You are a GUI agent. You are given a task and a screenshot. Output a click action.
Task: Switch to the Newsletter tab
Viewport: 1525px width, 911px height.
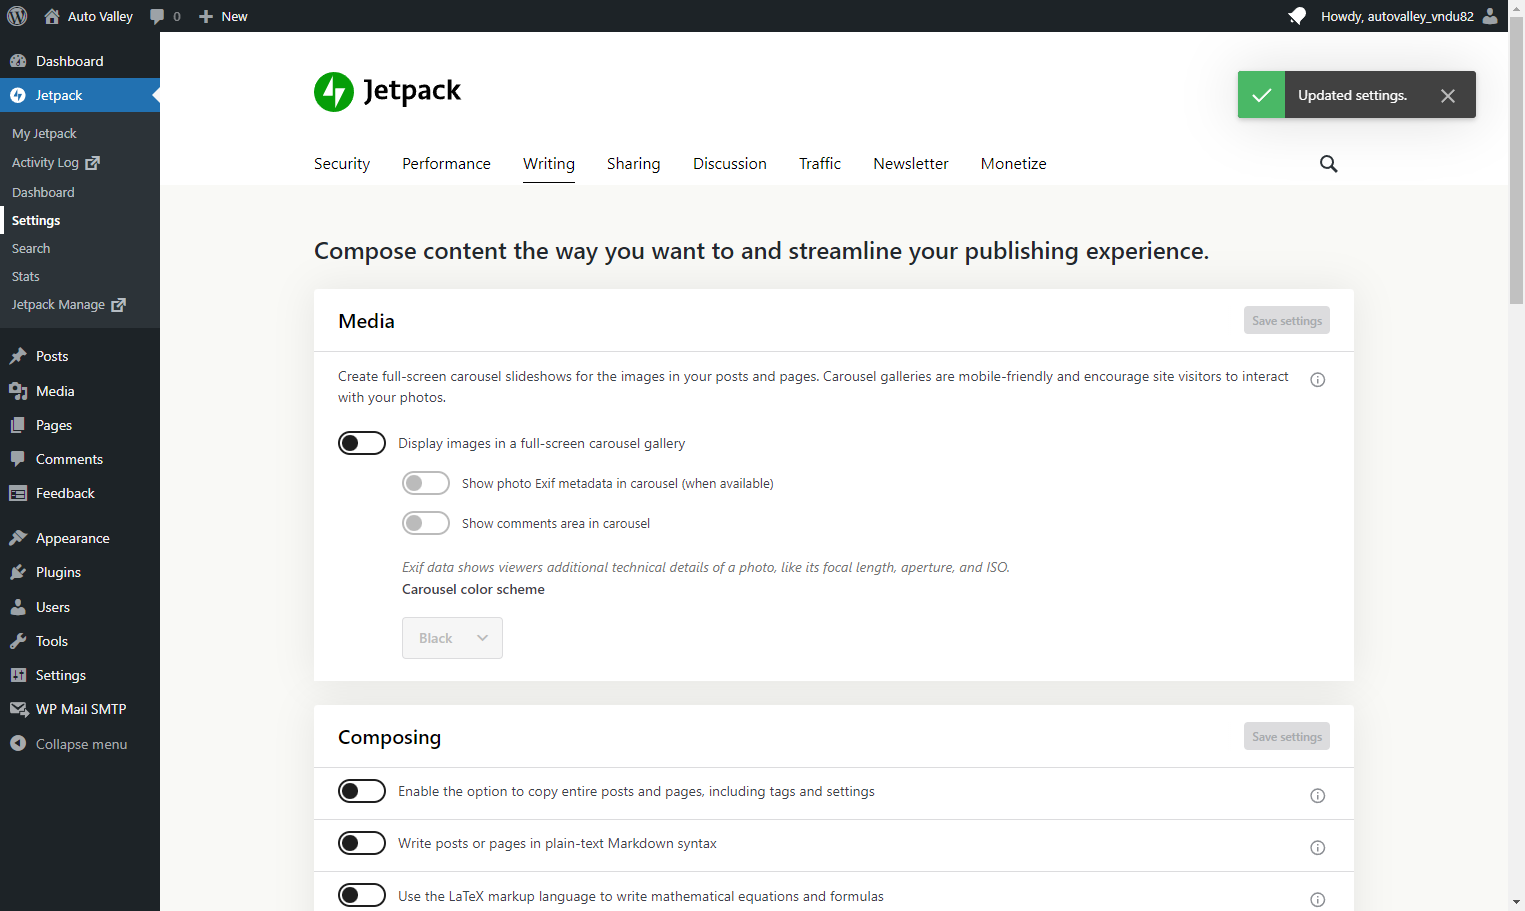pos(911,164)
